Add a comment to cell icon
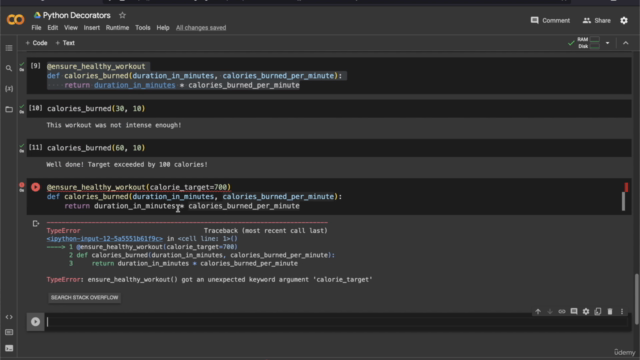 point(574,311)
